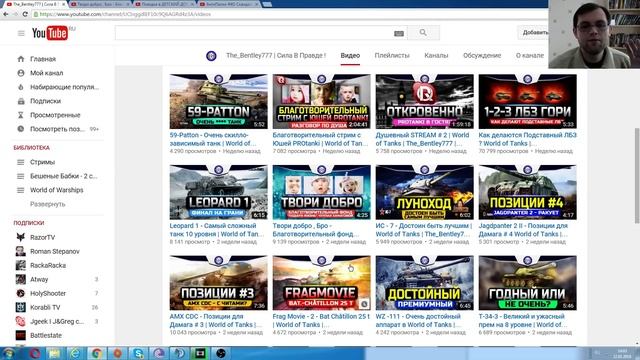
Task: Open the YouTube hamburger guide menu
Action: click(x=21, y=33)
